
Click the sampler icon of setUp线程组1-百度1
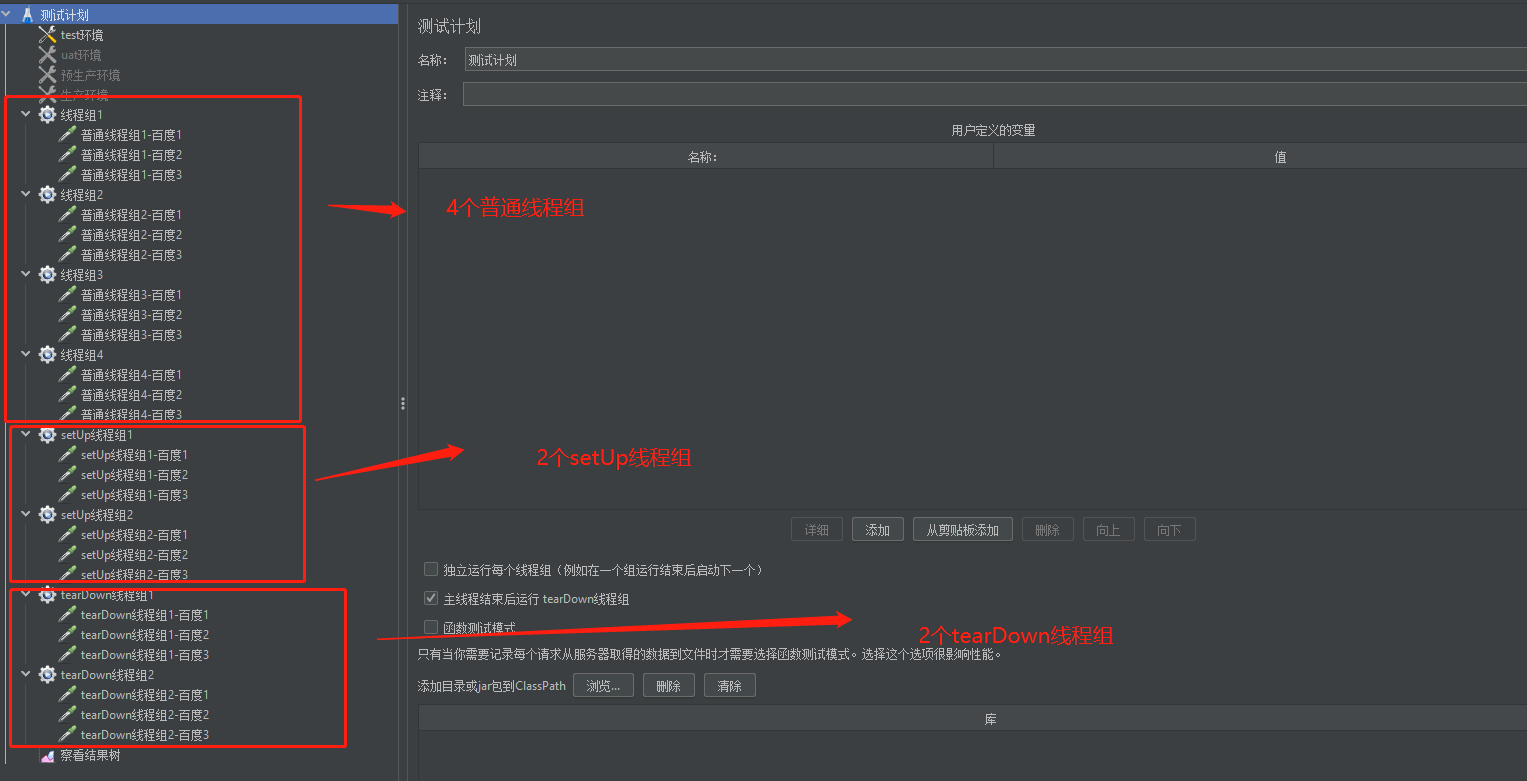pos(67,455)
